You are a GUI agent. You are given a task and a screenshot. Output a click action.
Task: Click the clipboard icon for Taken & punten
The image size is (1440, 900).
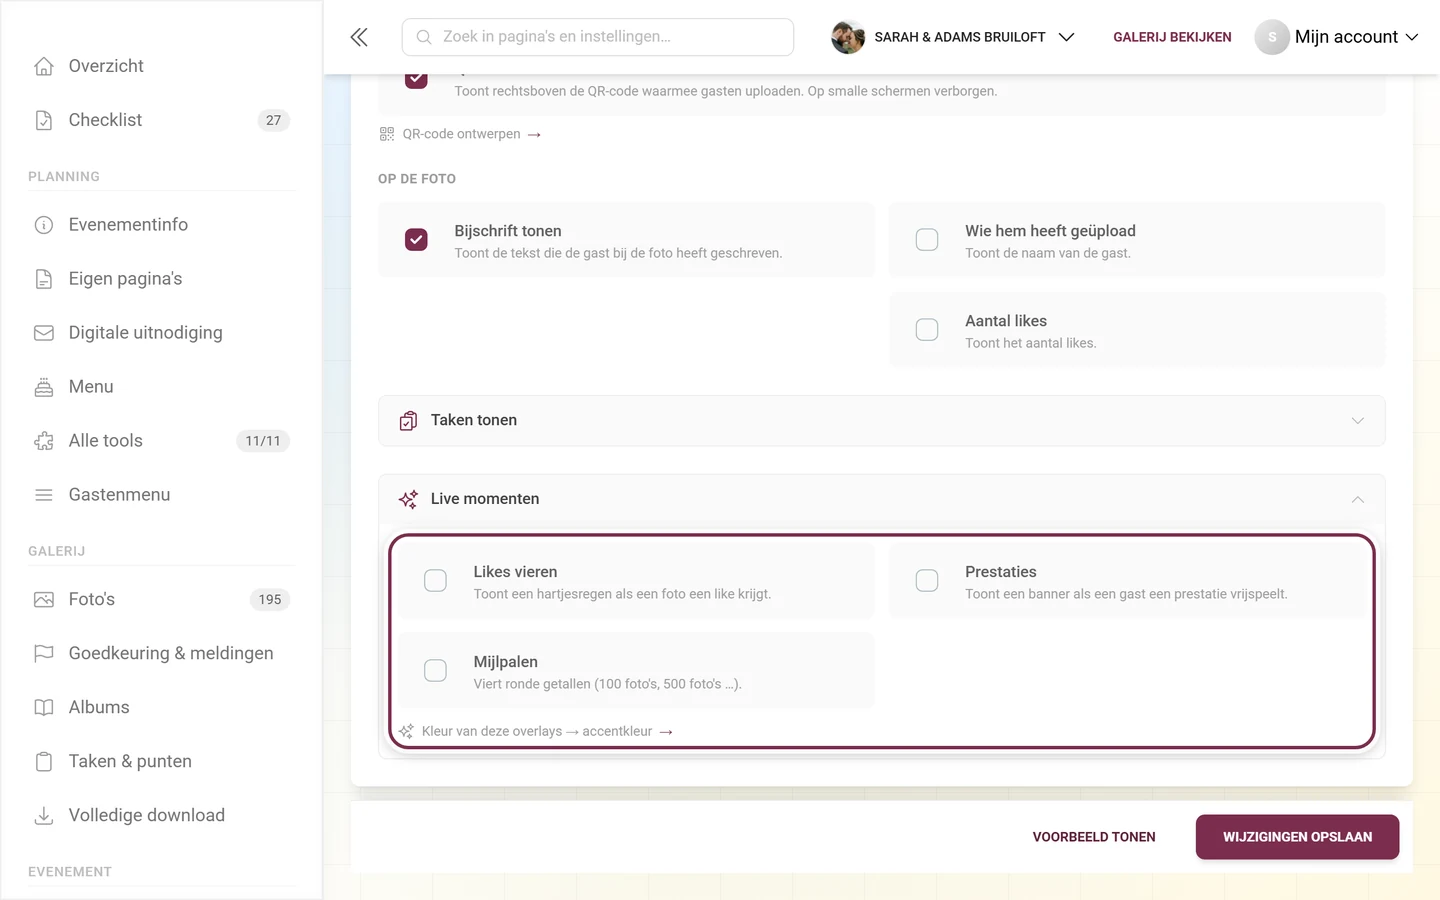tap(44, 762)
